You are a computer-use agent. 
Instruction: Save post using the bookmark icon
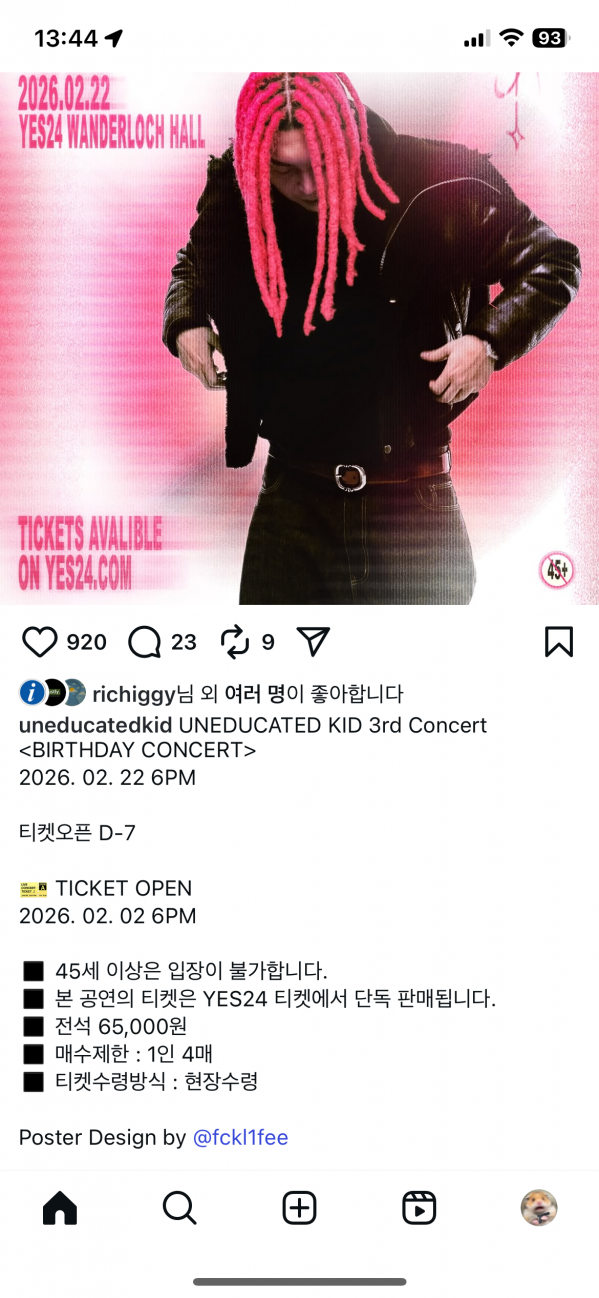tap(559, 642)
